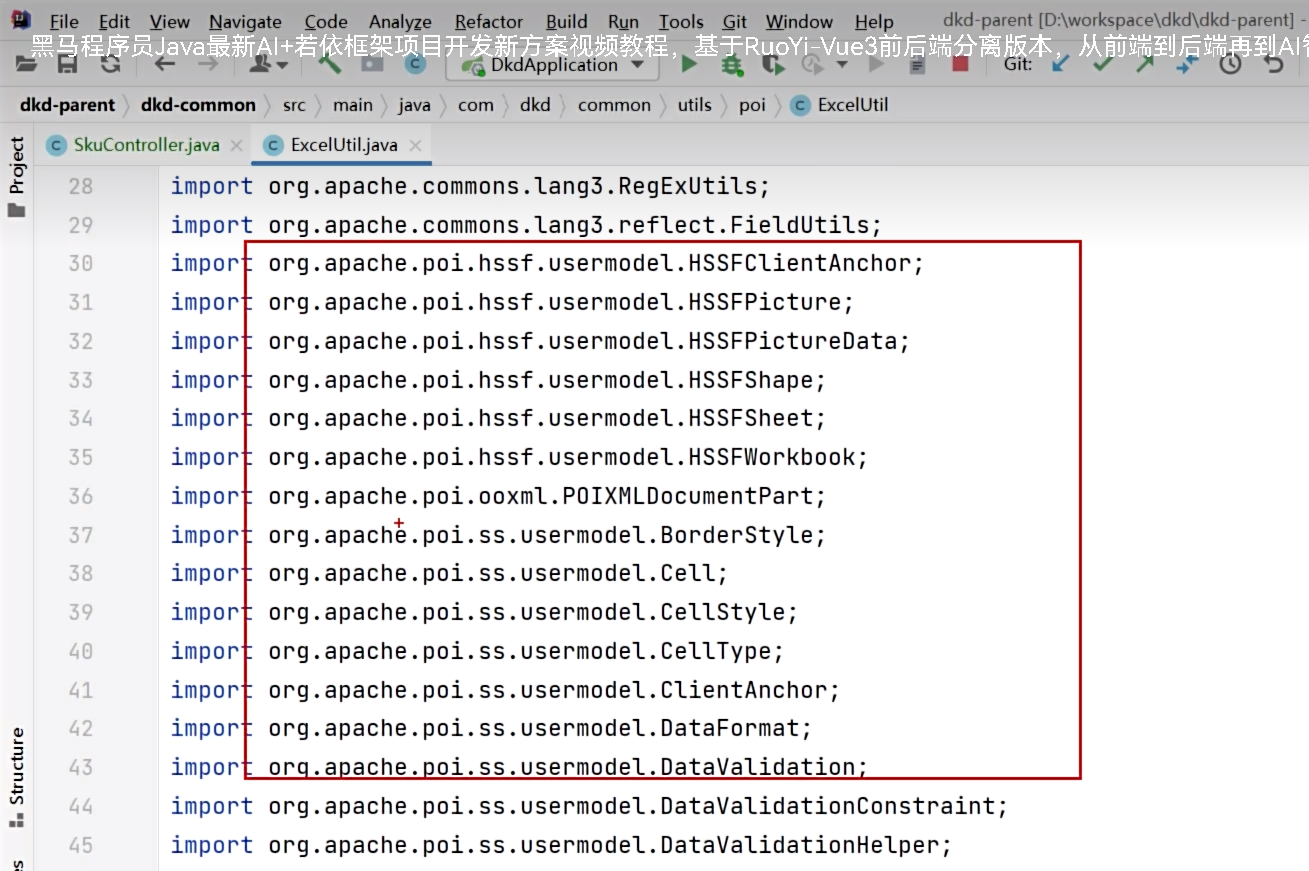Click the profiler run icon

click(812, 65)
